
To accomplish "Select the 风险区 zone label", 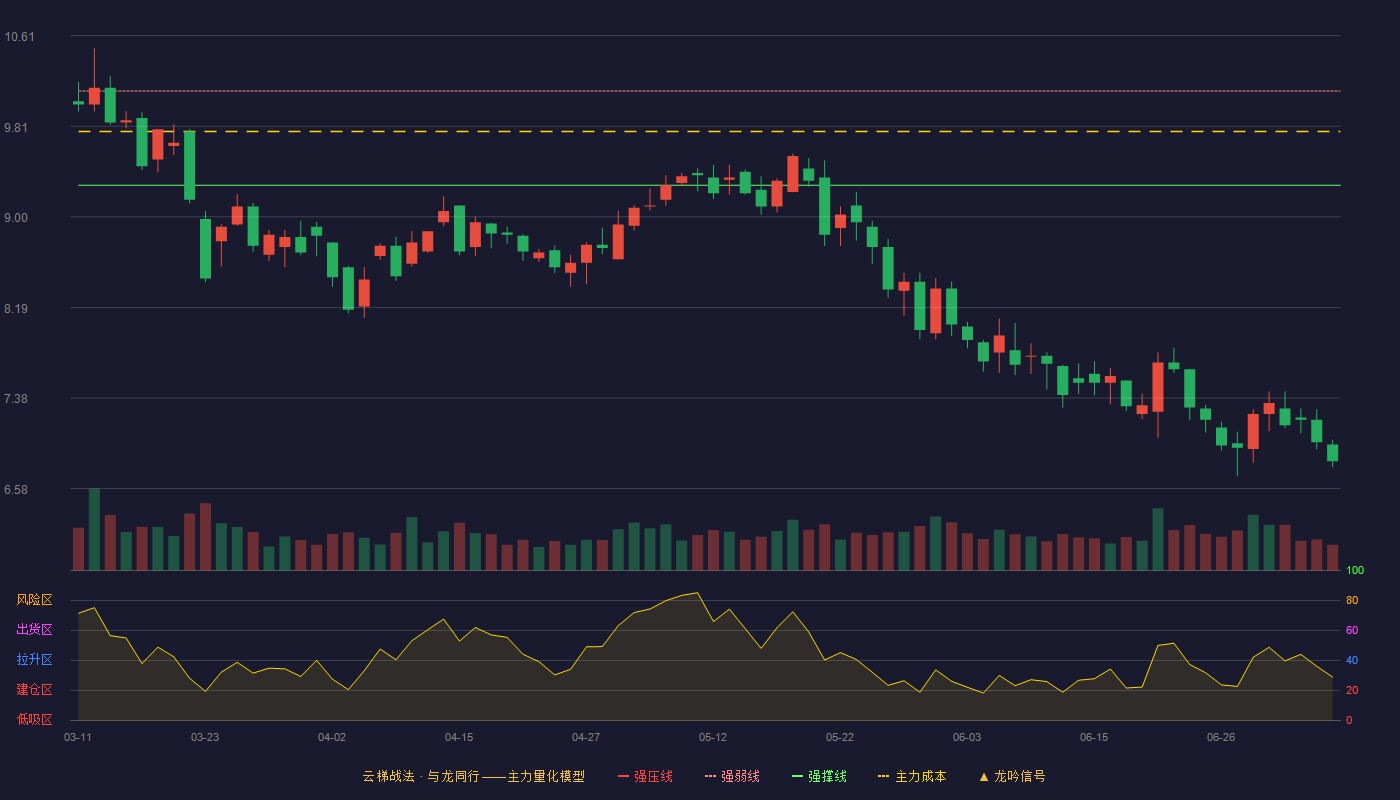I will (x=34, y=600).
